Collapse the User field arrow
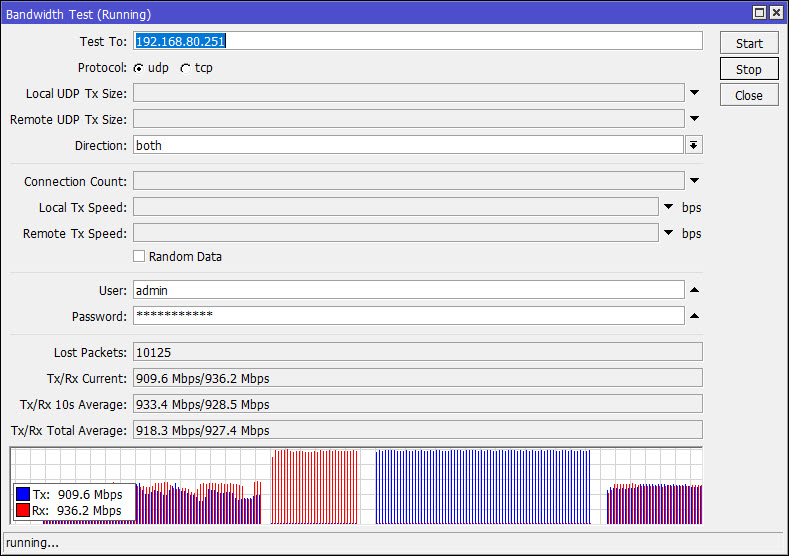The width and height of the screenshot is (789, 556). pos(694,290)
